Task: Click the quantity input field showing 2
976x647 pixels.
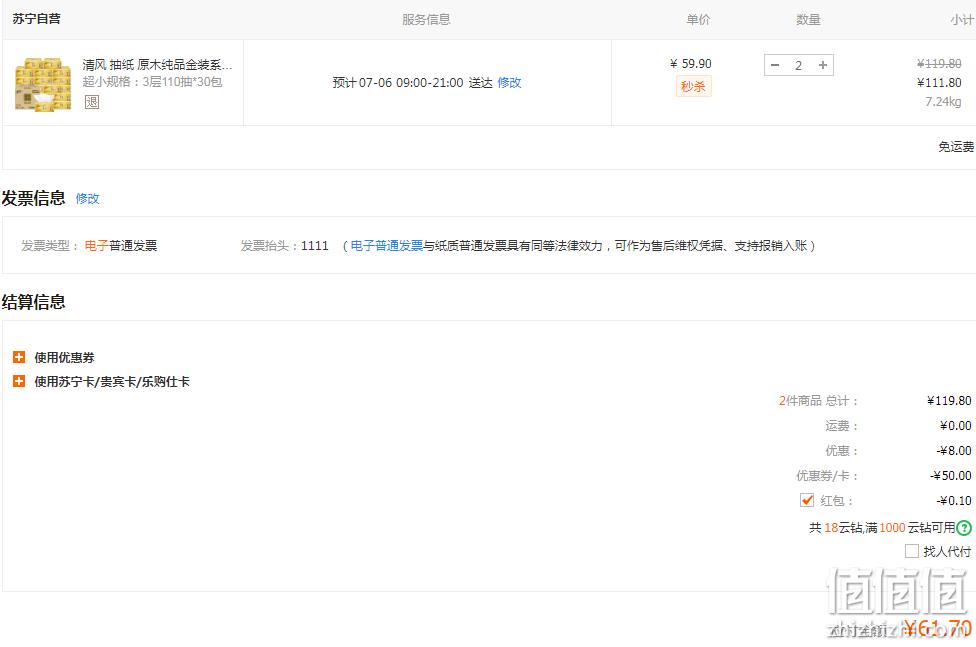Action: 799,65
